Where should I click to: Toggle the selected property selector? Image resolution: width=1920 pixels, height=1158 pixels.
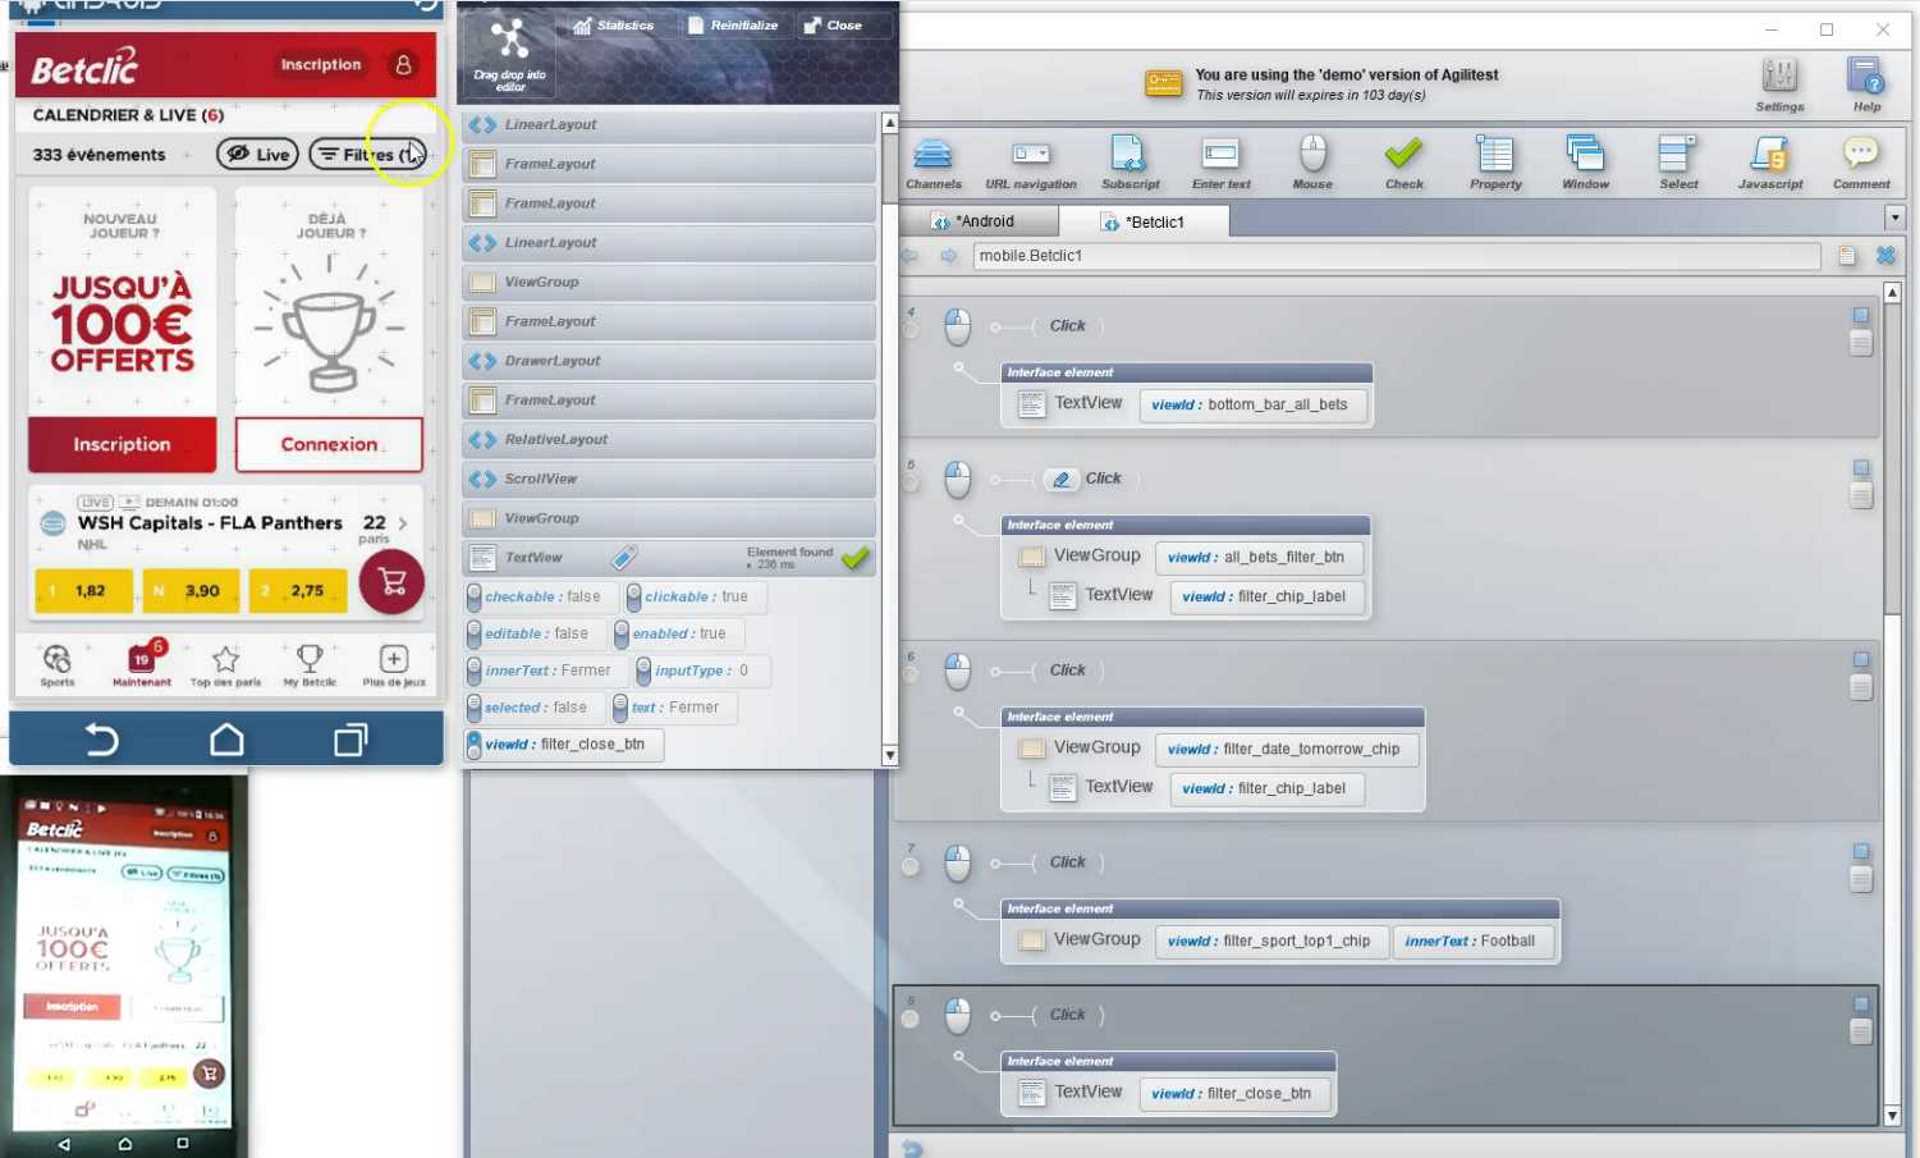[474, 708]
